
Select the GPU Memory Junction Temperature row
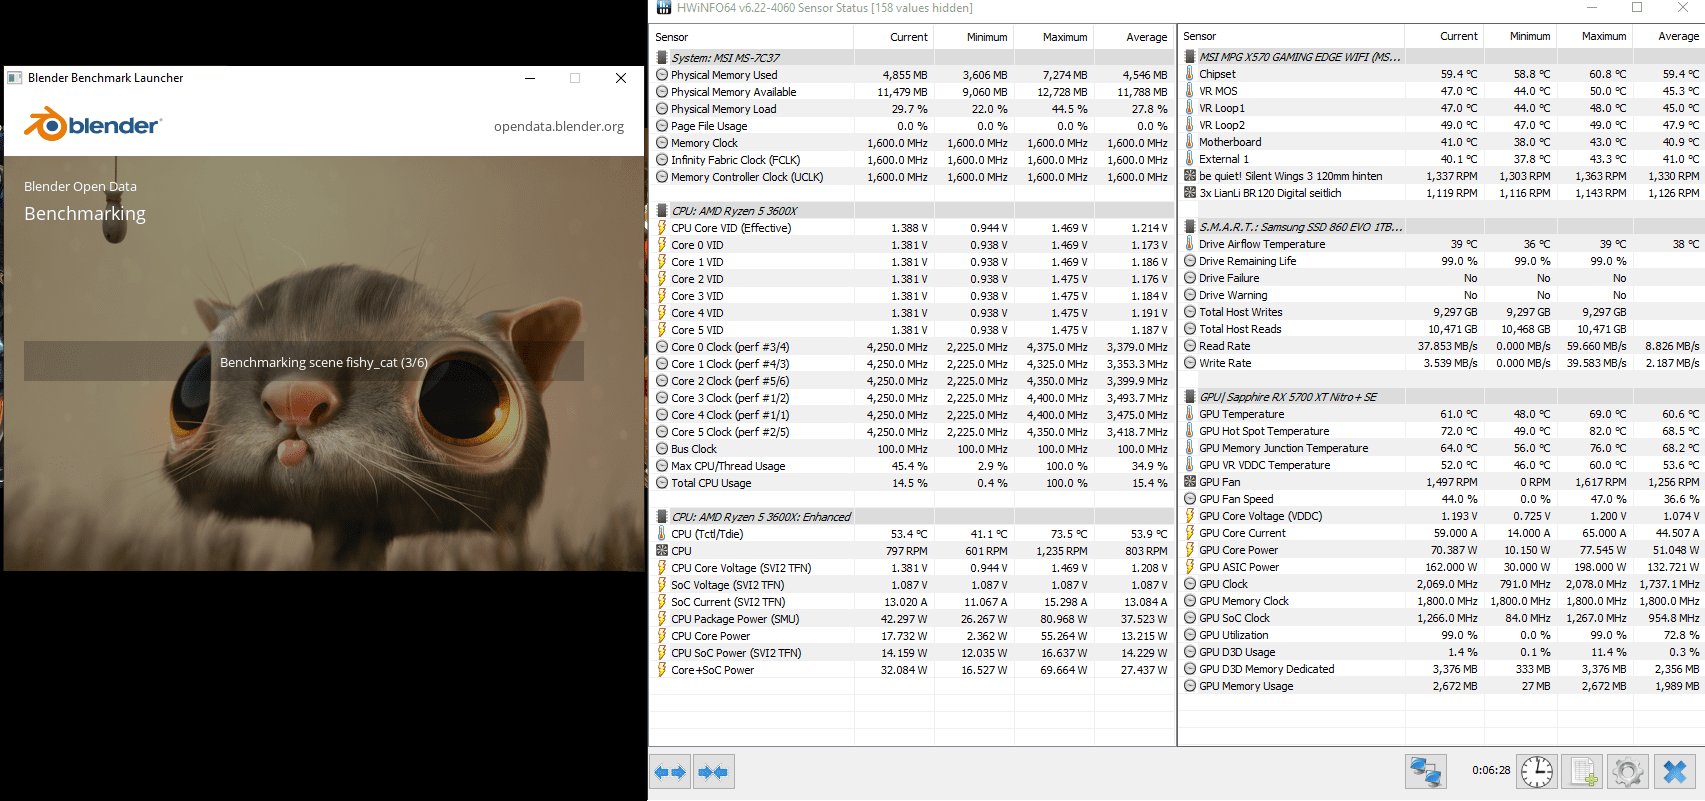[1442, 448]
